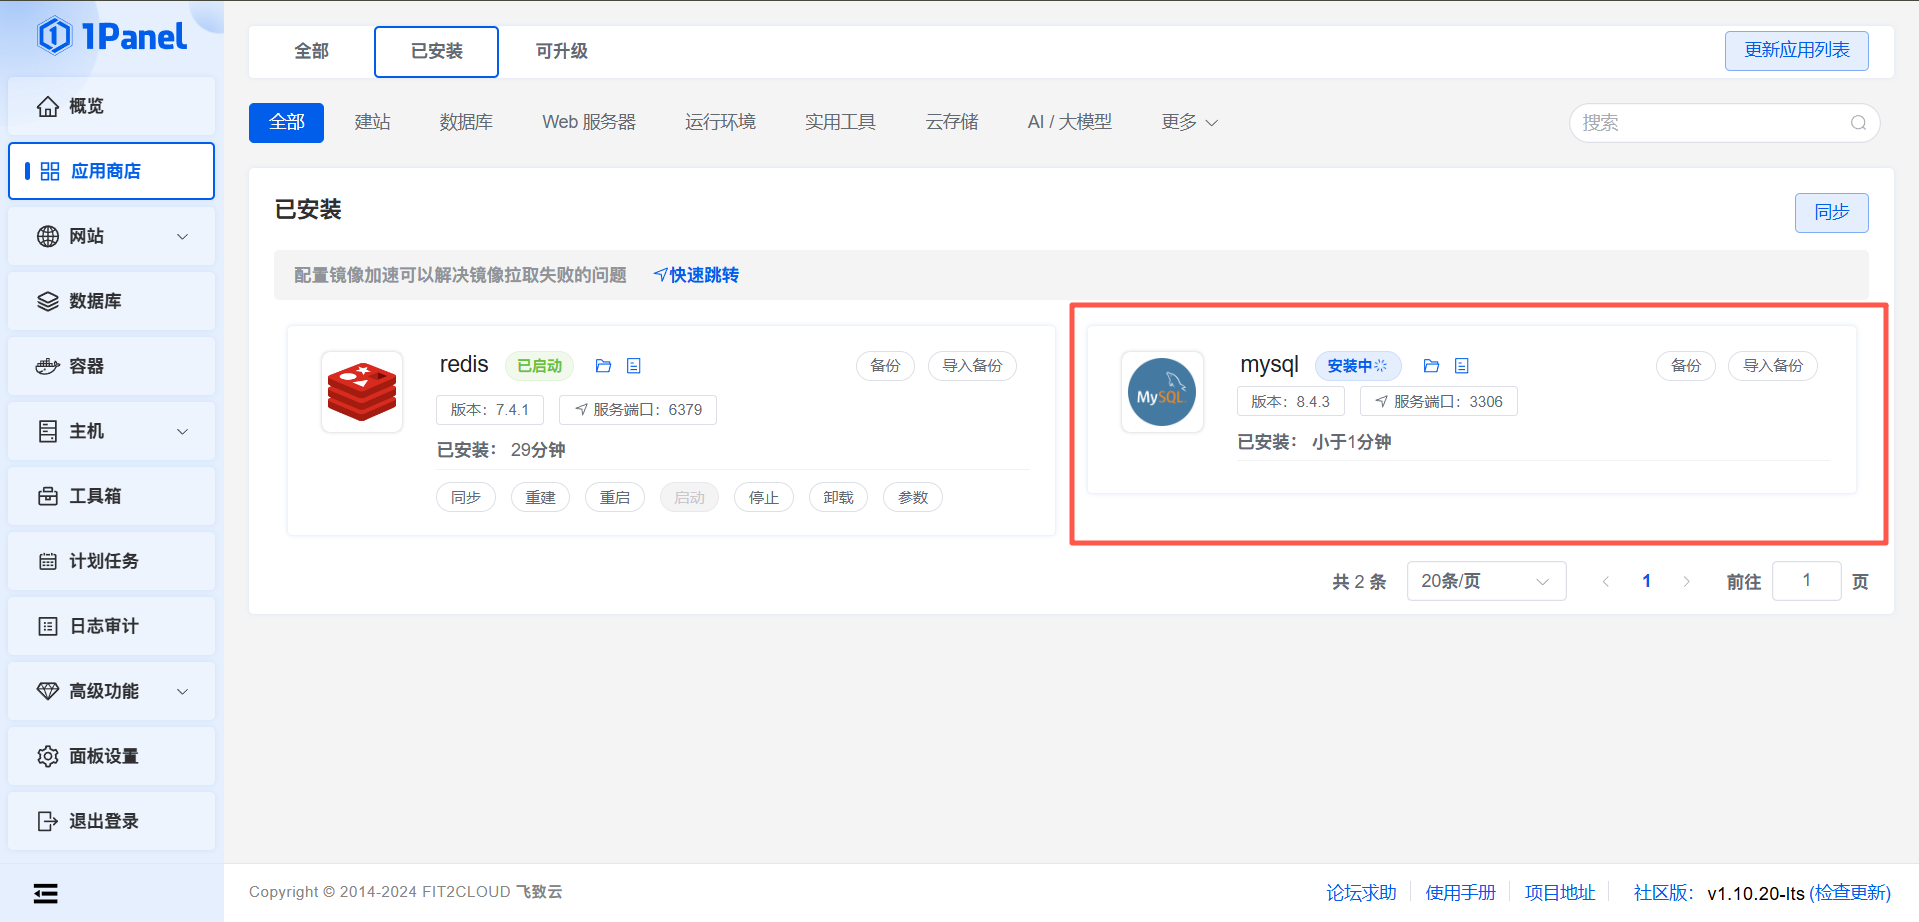The width and height of the screenshot is (1919, 922).
Task: Click the redis app logo
Action: (362, 391)
